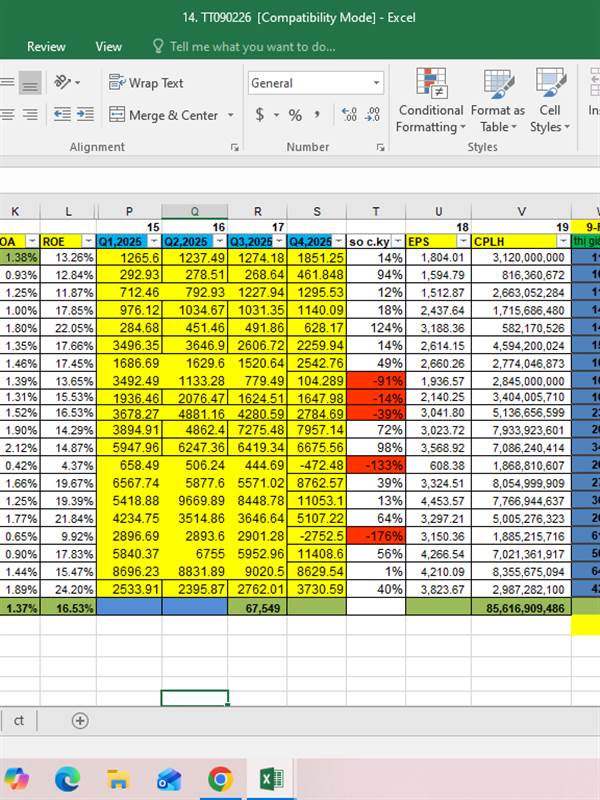Select the Center alignment icon
The width and height of the screenshot is (600, 800).
click(x=7, y=114)
